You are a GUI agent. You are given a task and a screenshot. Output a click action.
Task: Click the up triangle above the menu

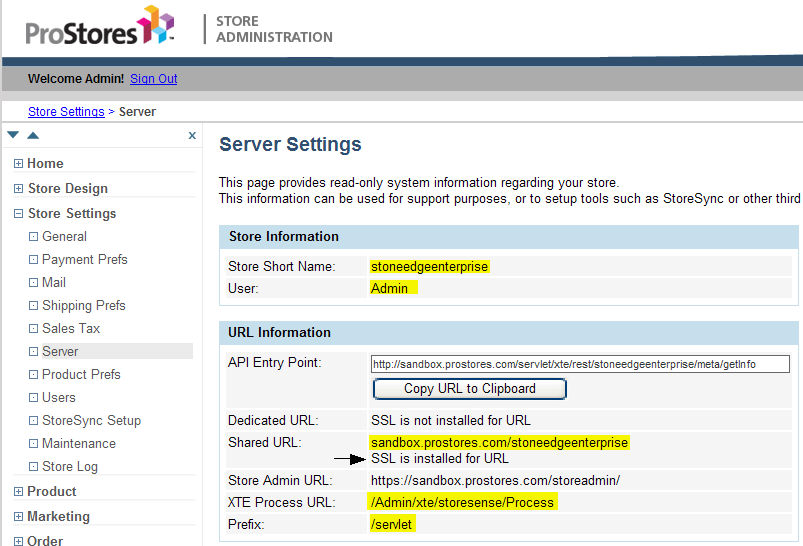pyautogui.click(x=33, y=135)
